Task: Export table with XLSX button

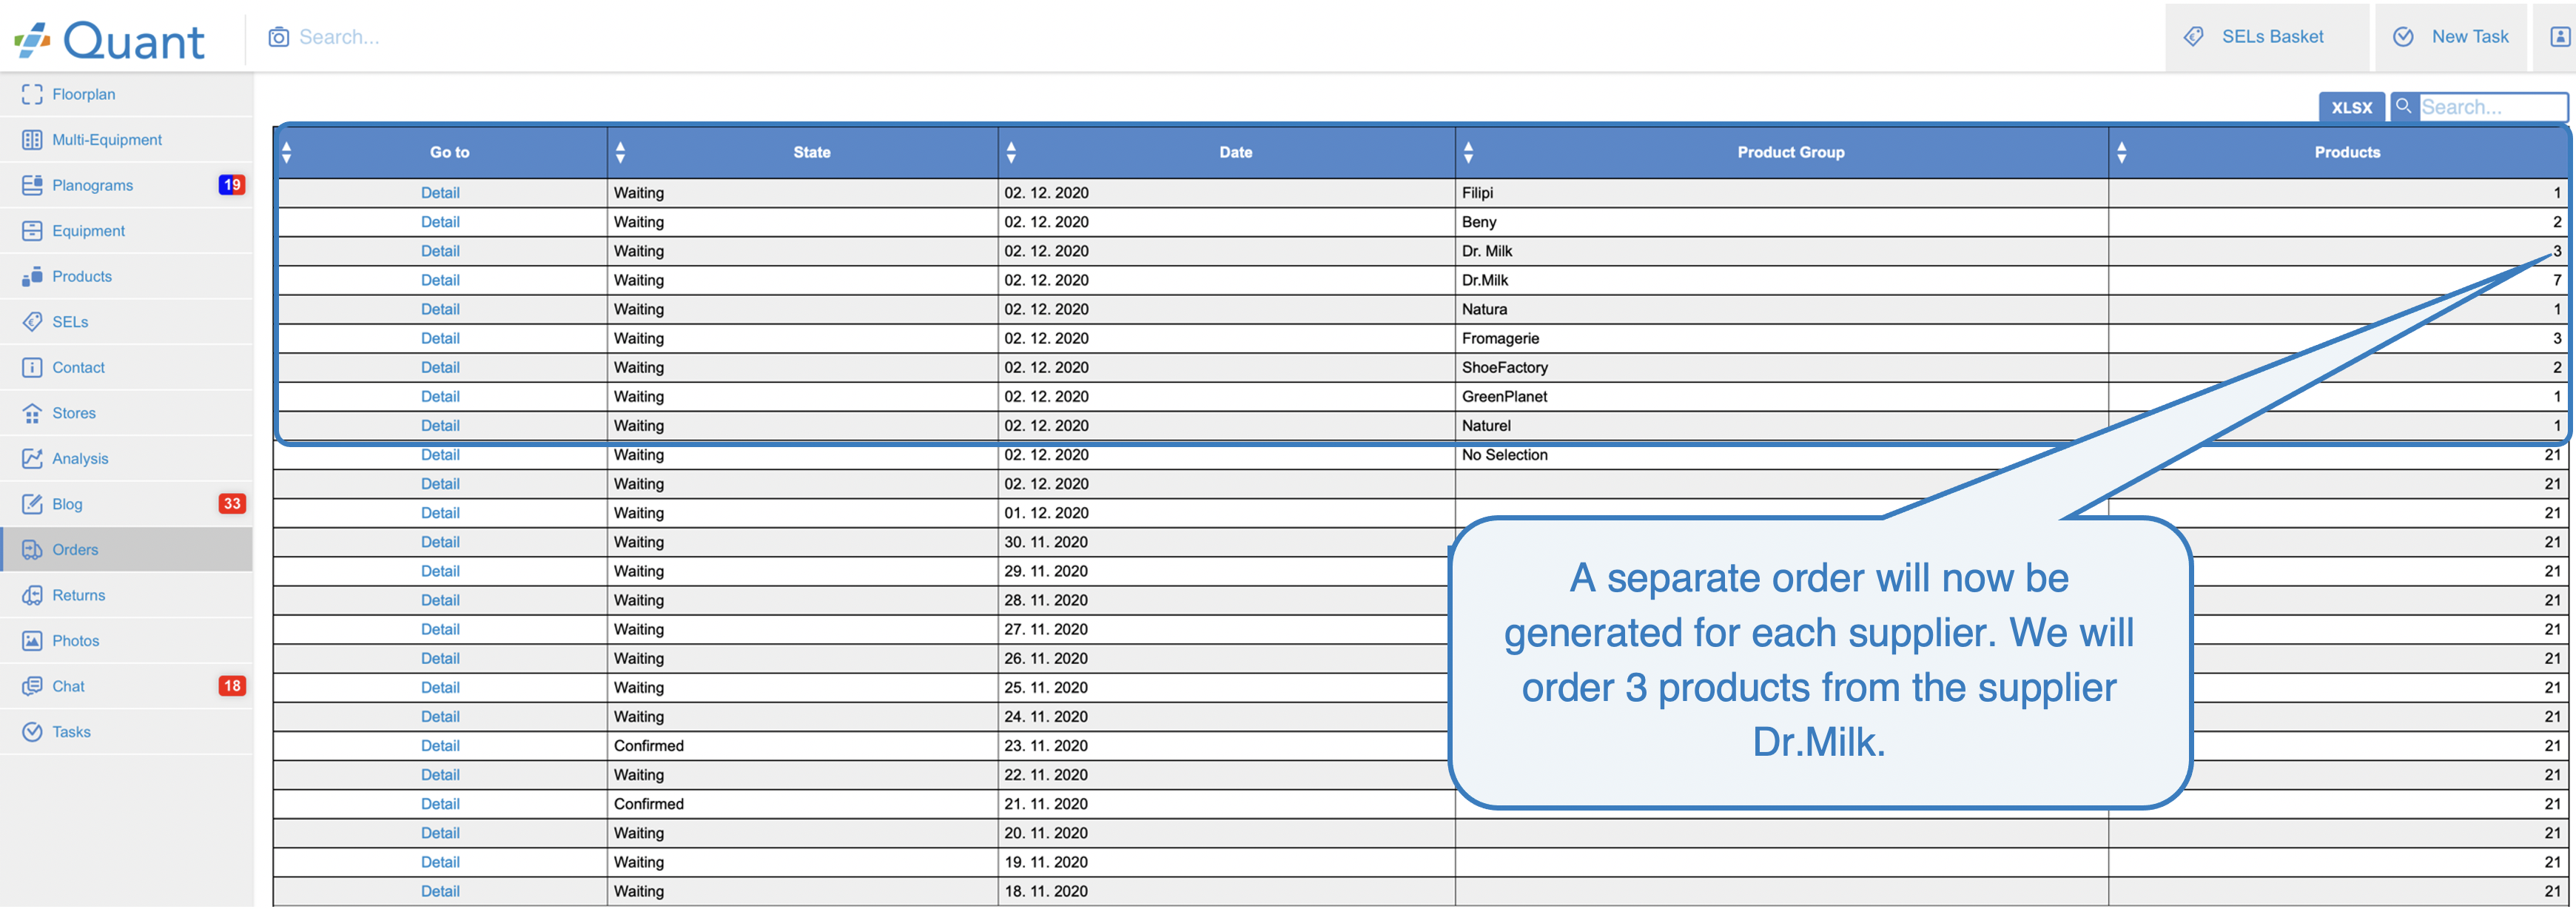Action: 2350,107
